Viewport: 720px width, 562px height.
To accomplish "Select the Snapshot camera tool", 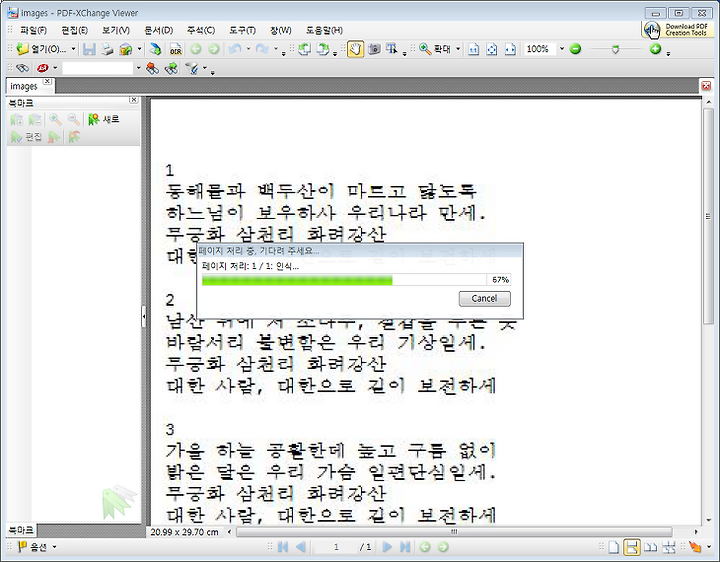I will click(374, 49).
